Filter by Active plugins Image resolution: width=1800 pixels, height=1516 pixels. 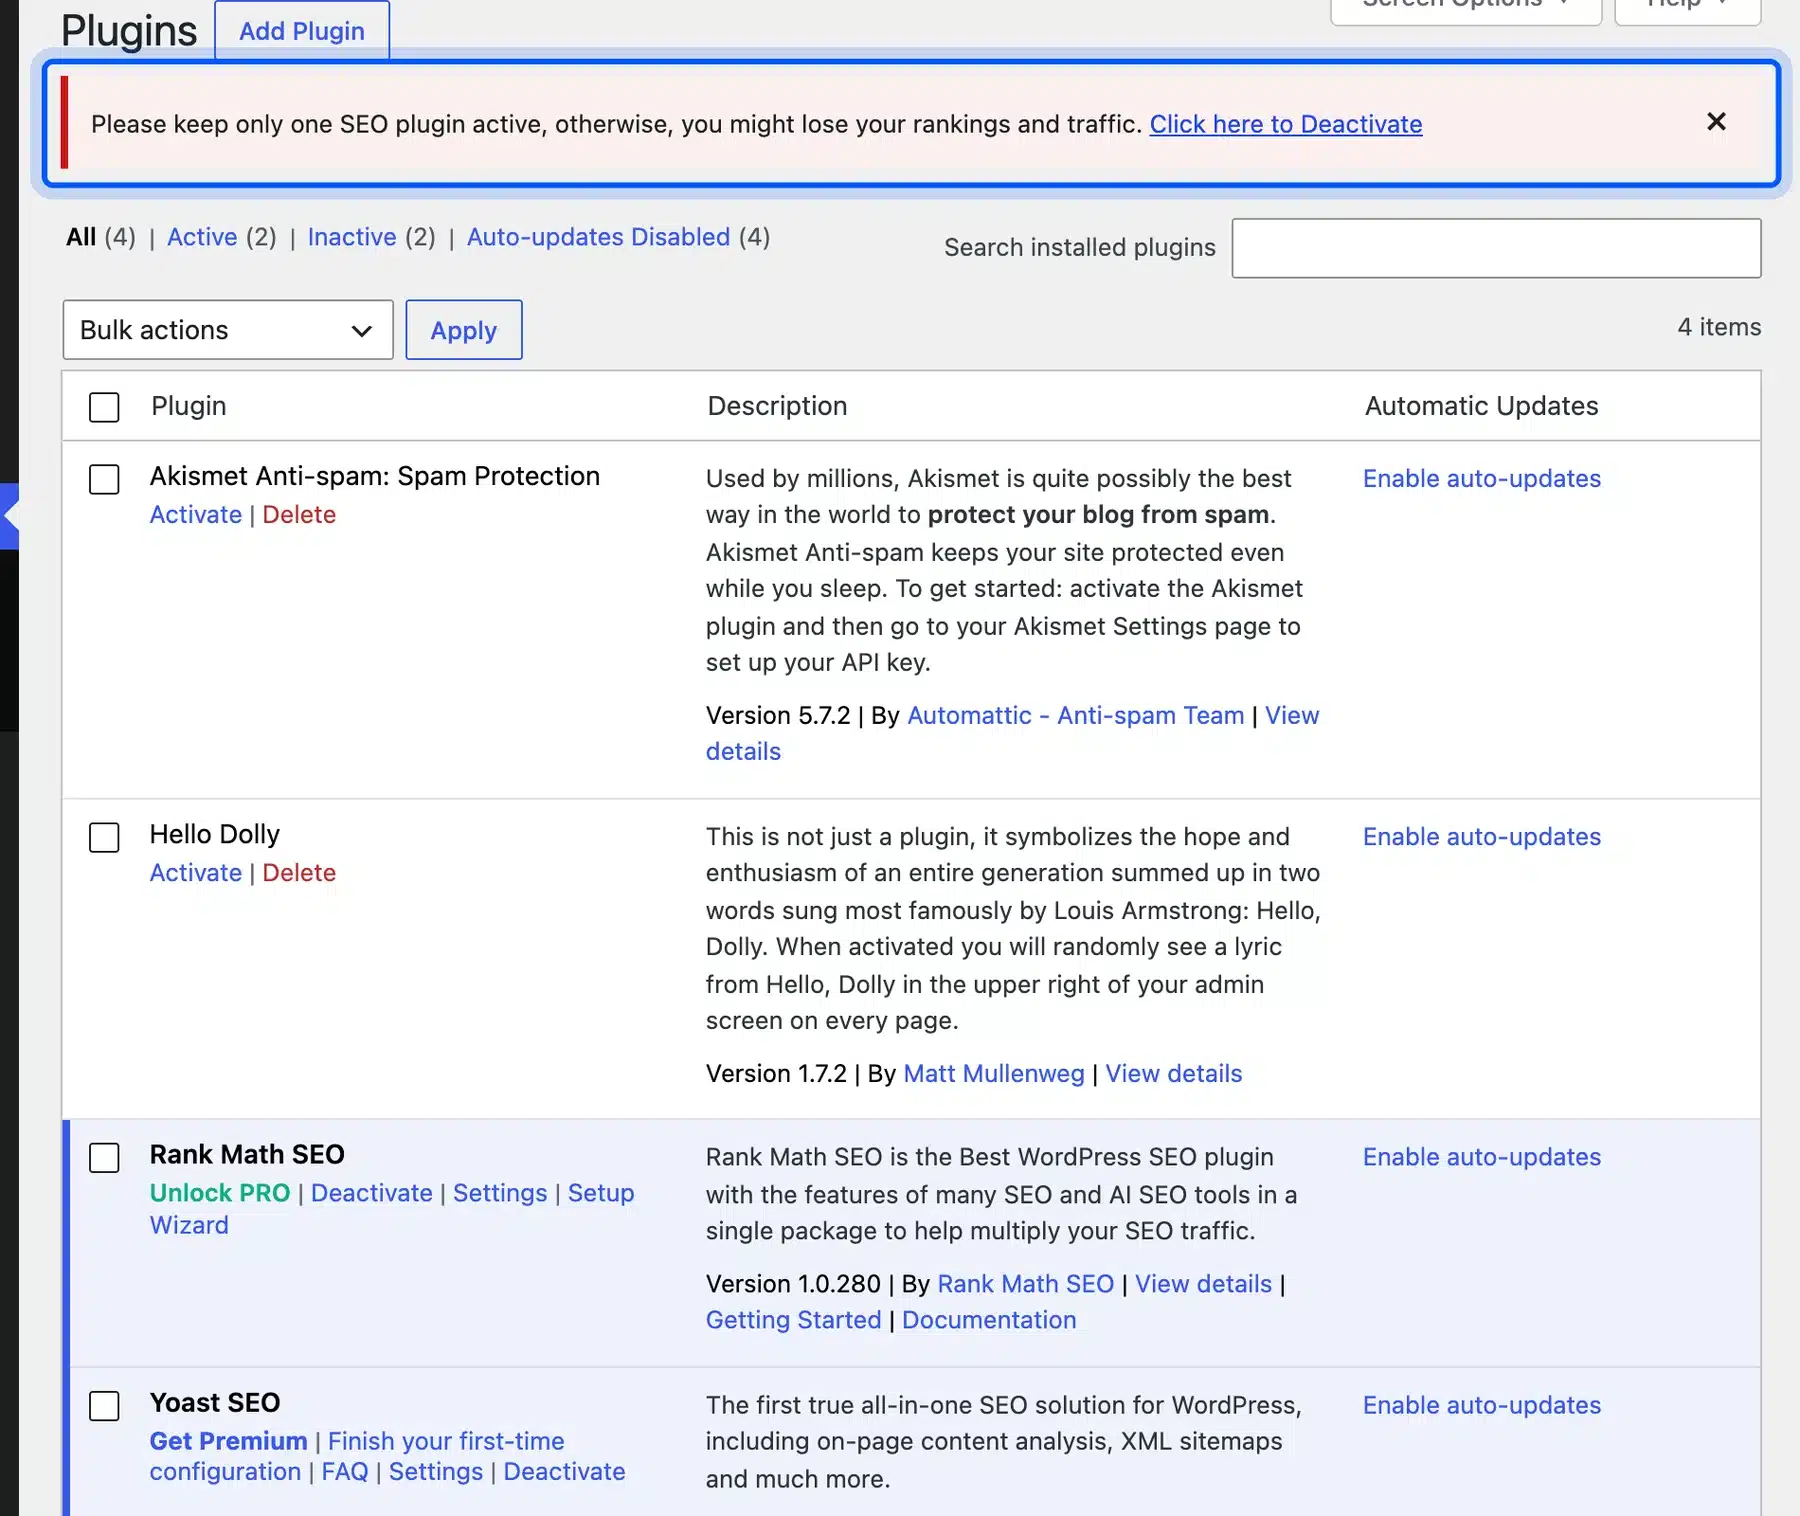202,237
